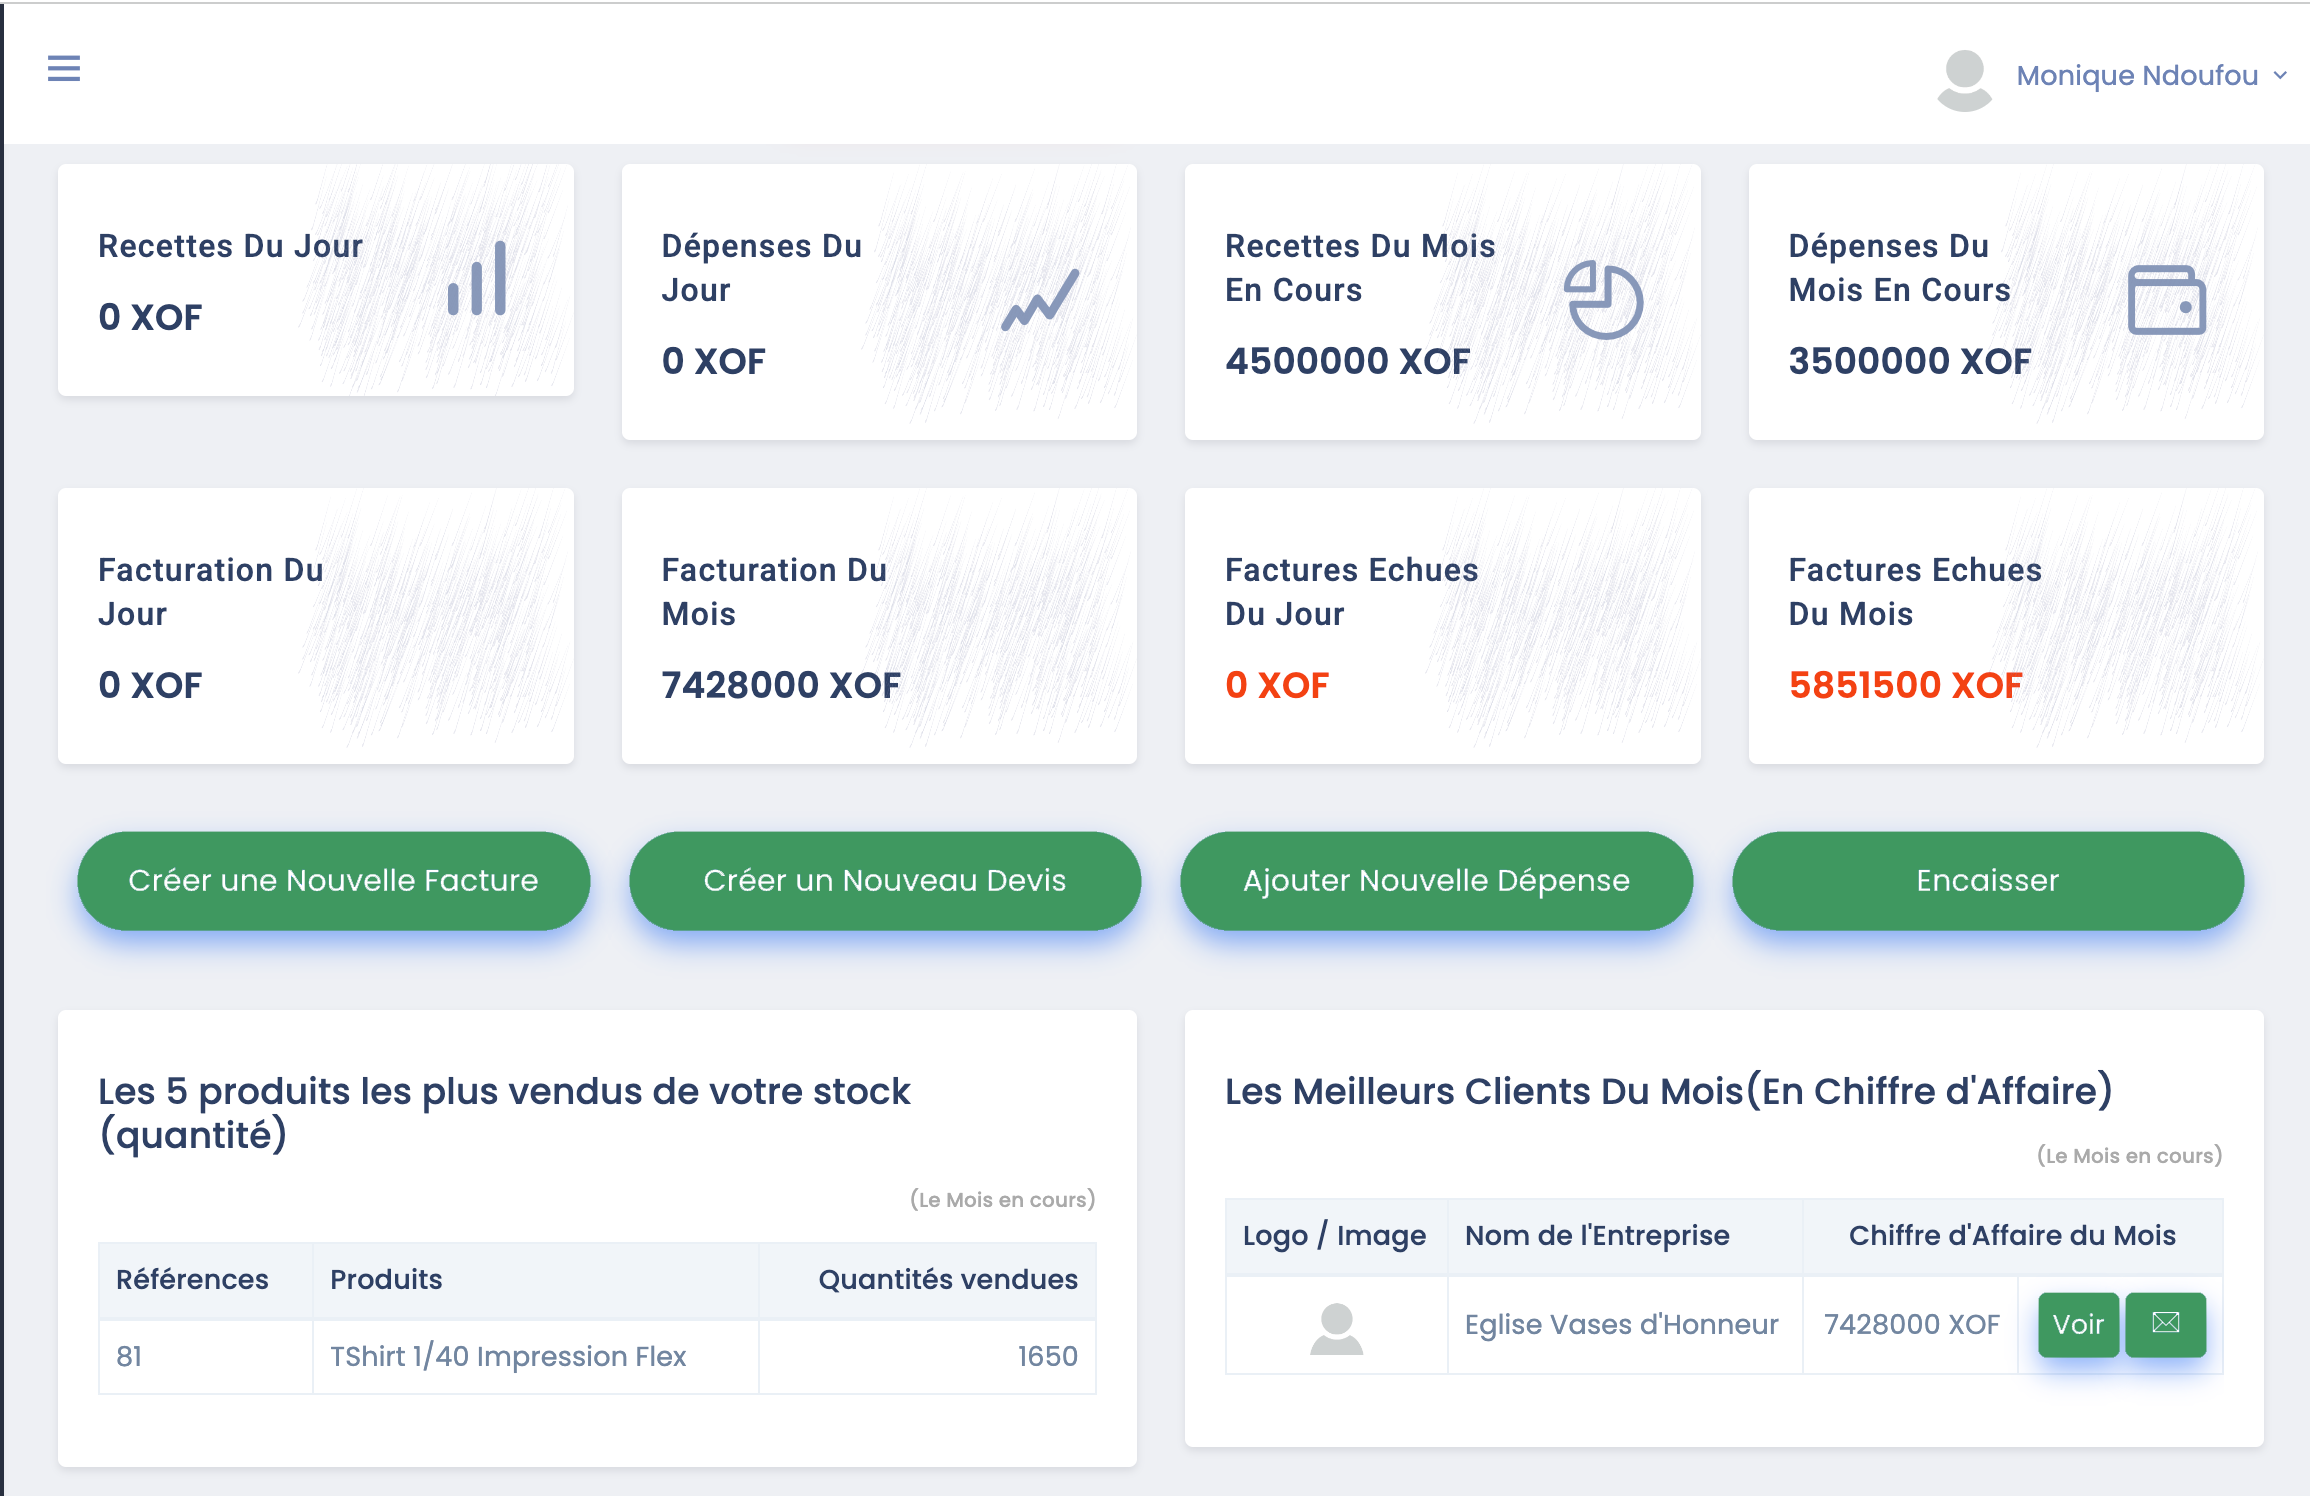Select the Factures Echues Du Mois card
Viewport: 2310px width, 1496px height.
tap(2005, 626)
